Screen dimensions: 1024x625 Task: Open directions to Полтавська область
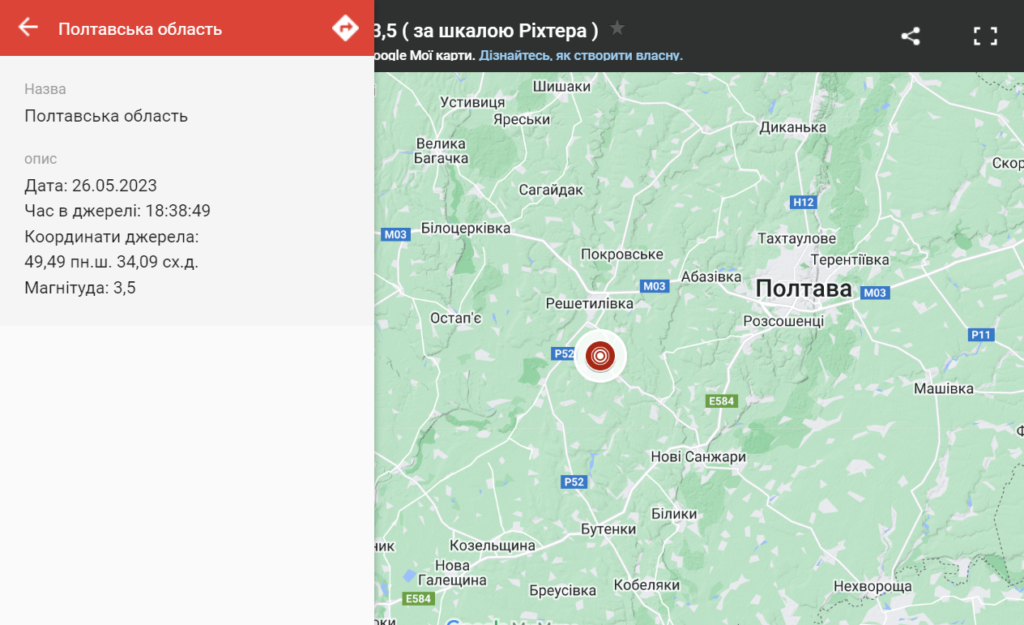tap(345, 28)
